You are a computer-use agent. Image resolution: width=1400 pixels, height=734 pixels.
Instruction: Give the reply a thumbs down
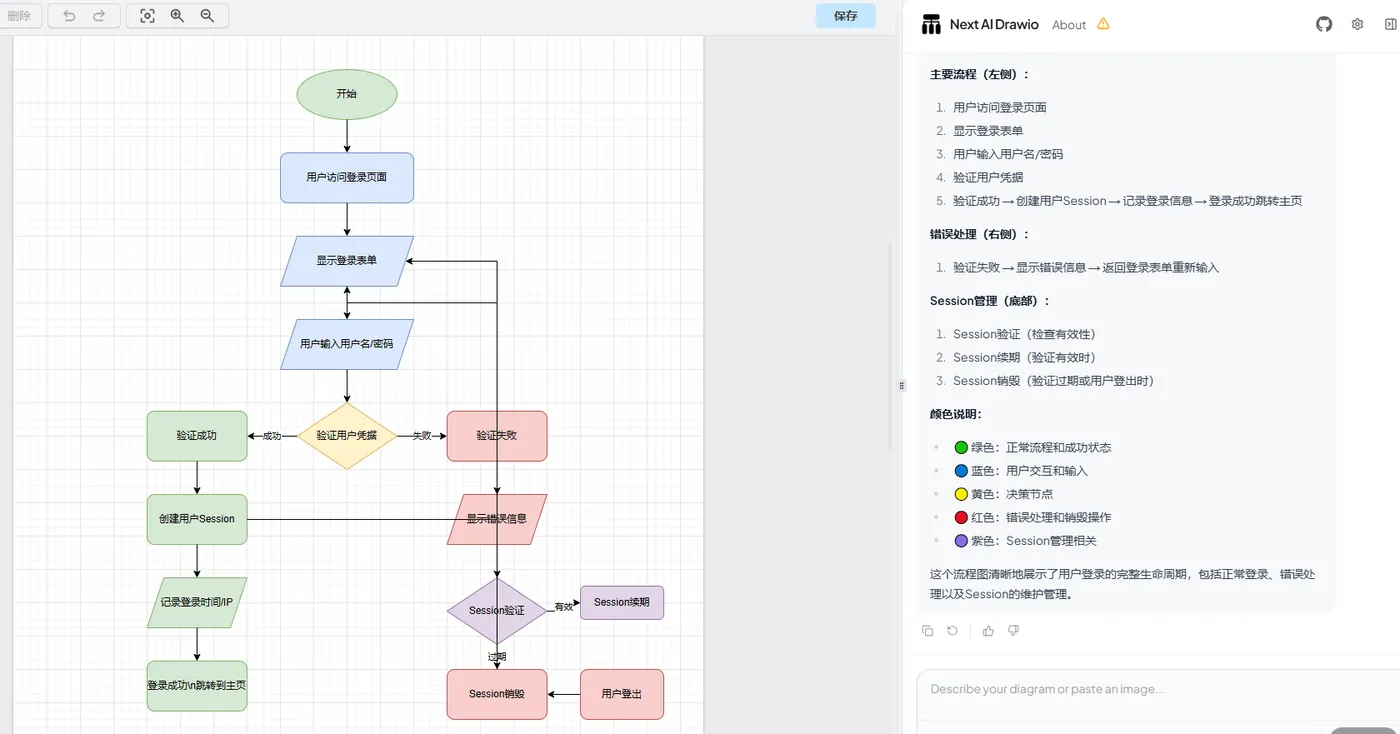pyautogui.click(x=1013, y=631)
